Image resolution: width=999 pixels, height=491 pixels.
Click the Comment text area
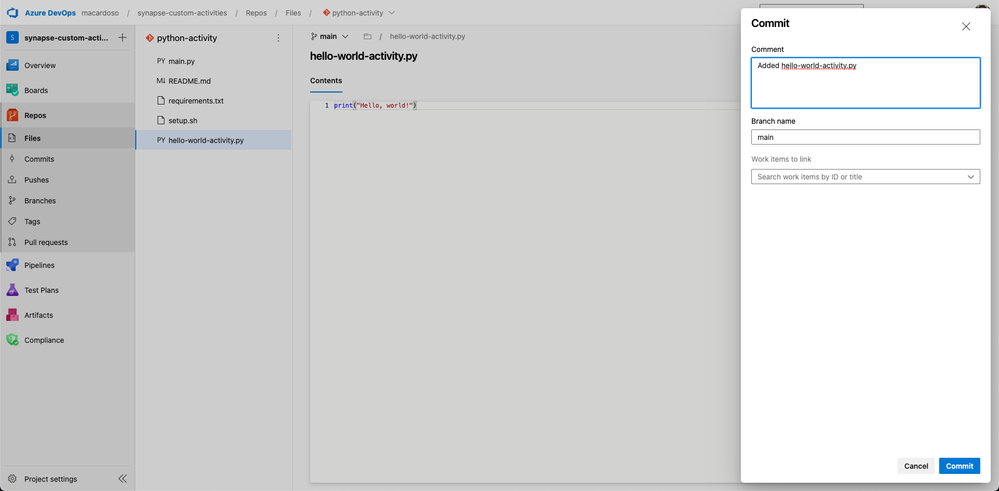(865, 83)
